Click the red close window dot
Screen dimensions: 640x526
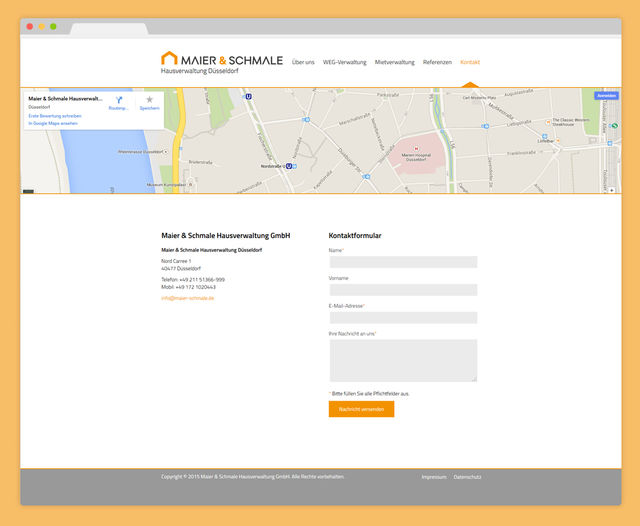[30, 26]
